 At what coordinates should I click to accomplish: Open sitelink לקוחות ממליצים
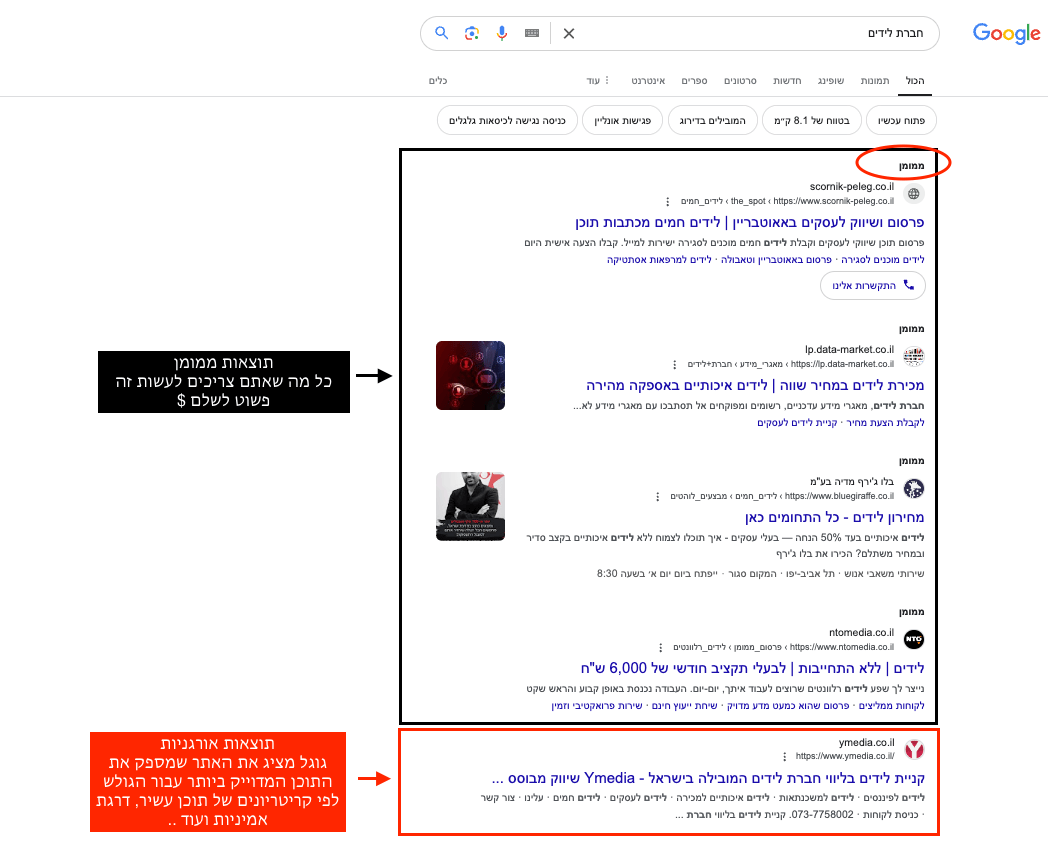point(892,706)
